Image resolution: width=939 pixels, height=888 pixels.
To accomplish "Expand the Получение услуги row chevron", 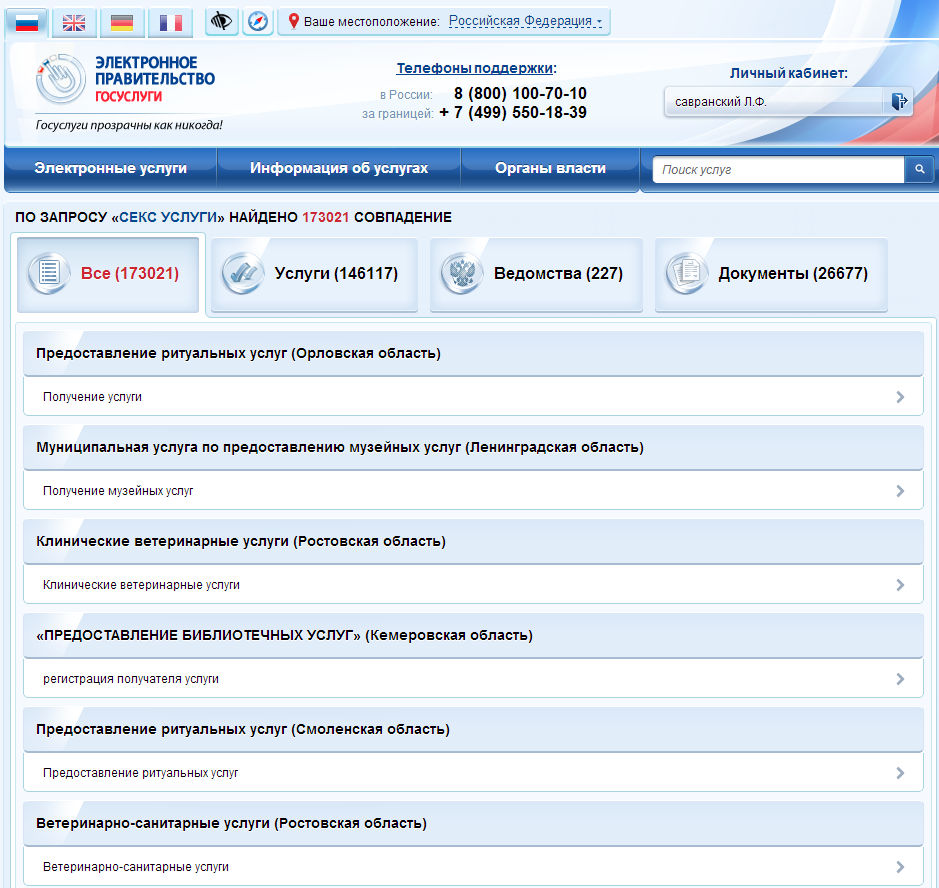I will (900, 397).
